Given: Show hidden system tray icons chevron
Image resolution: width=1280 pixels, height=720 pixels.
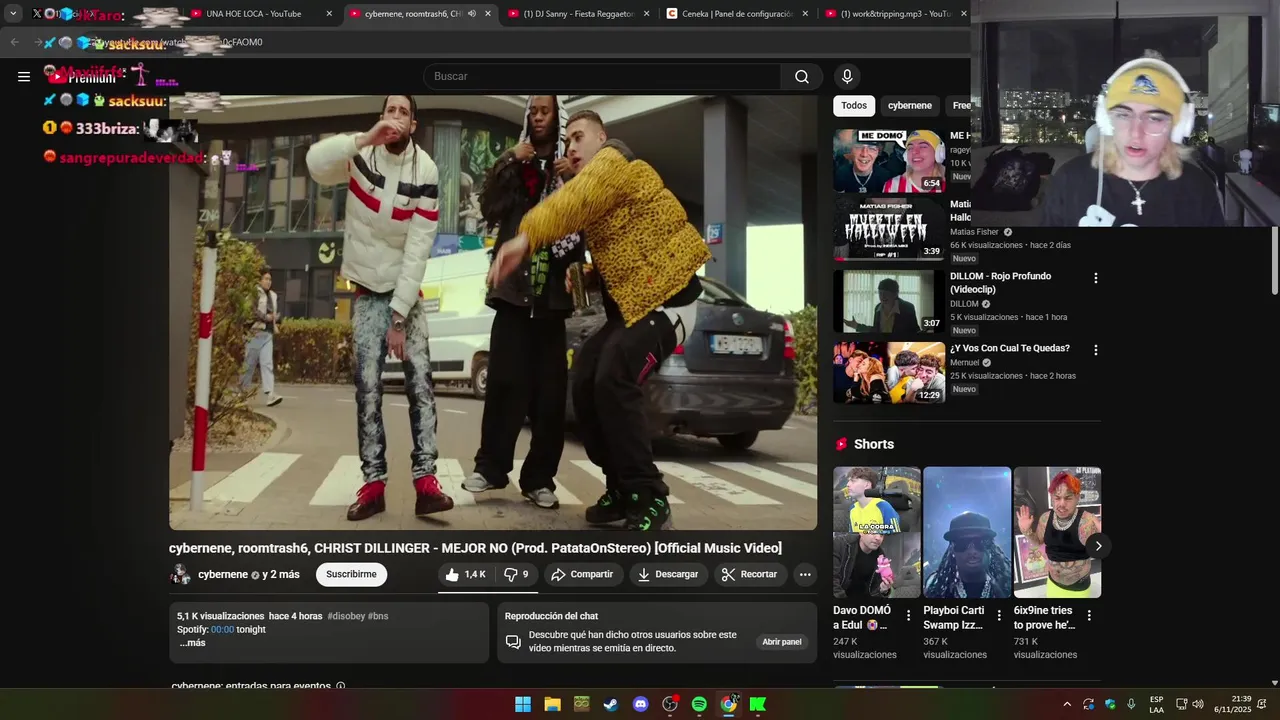Looking at the screenshot, I should [1067, 704].
